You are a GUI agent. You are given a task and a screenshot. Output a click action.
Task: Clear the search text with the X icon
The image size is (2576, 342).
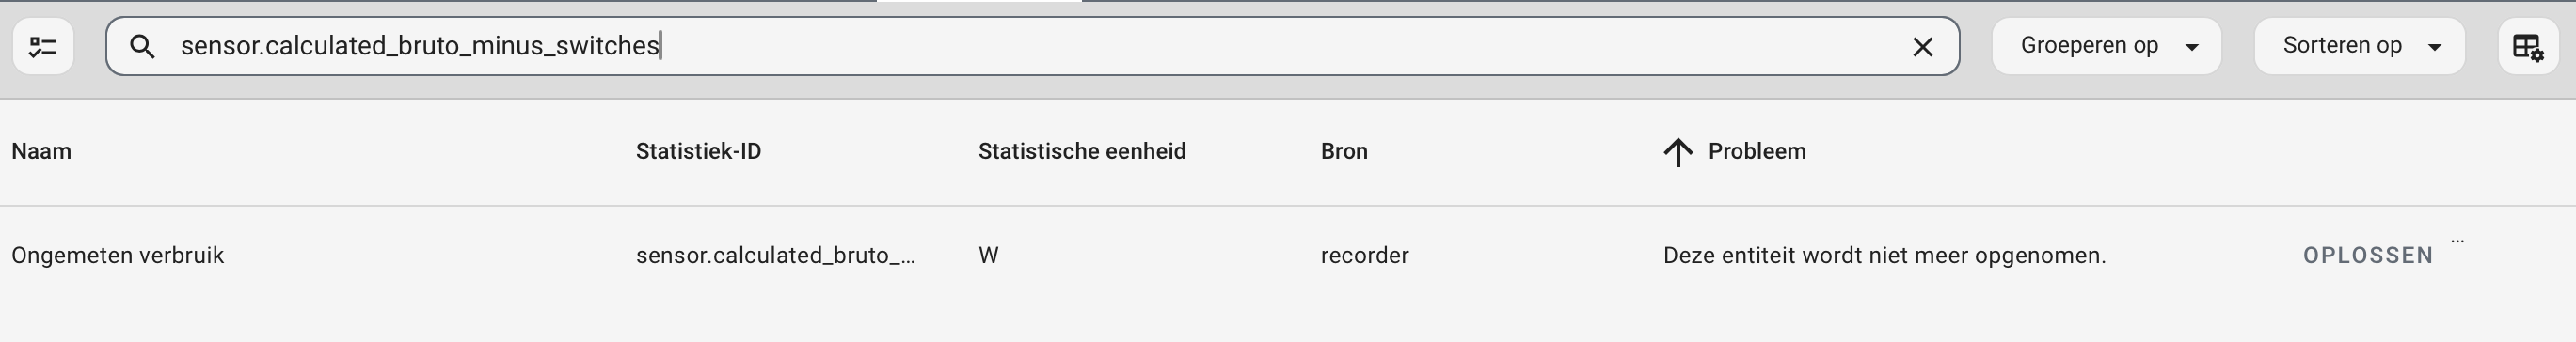coord(1922,46)
